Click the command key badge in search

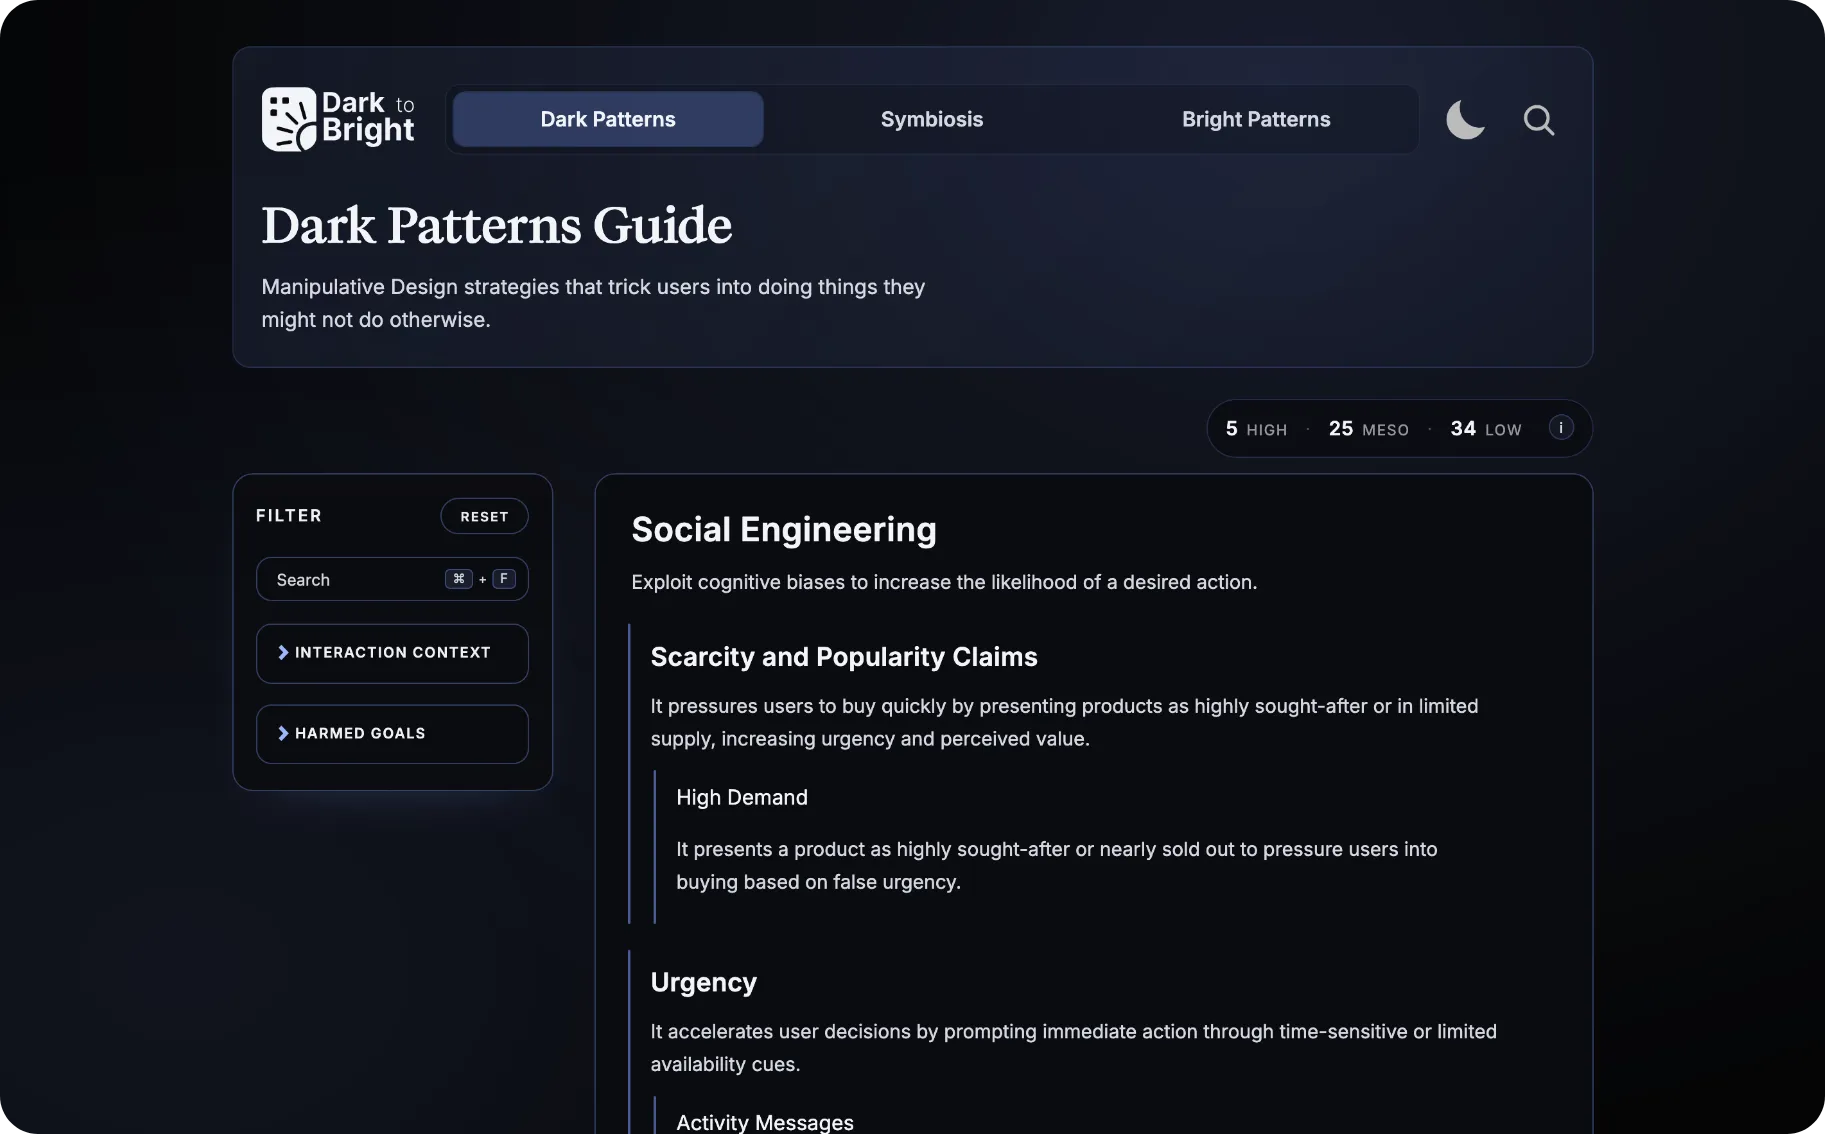coord(459,579)
